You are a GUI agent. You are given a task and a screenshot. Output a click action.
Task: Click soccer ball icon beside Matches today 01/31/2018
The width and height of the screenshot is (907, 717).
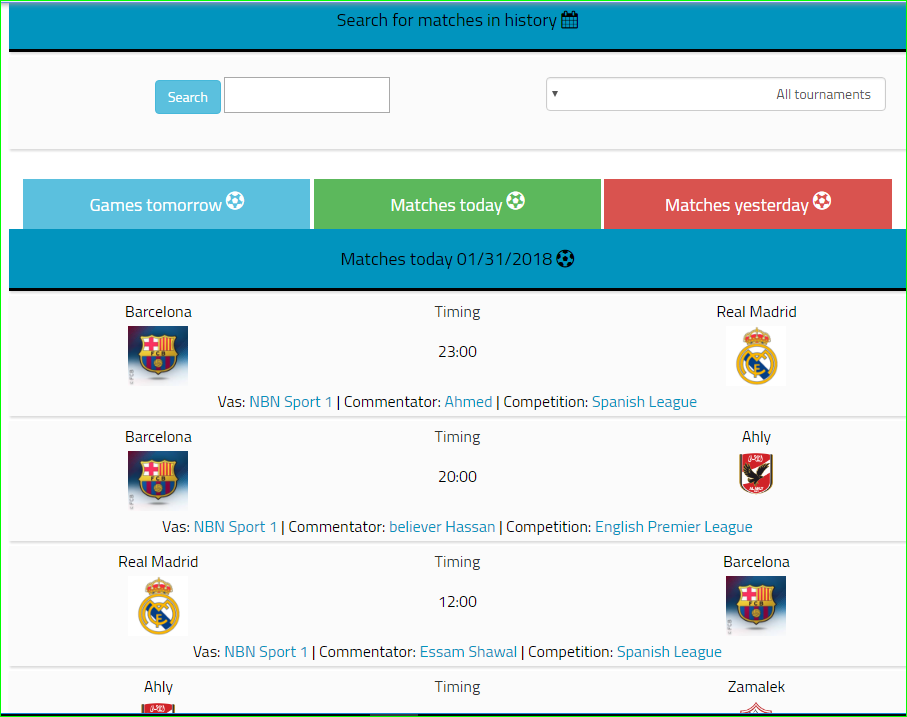(566, 259)
